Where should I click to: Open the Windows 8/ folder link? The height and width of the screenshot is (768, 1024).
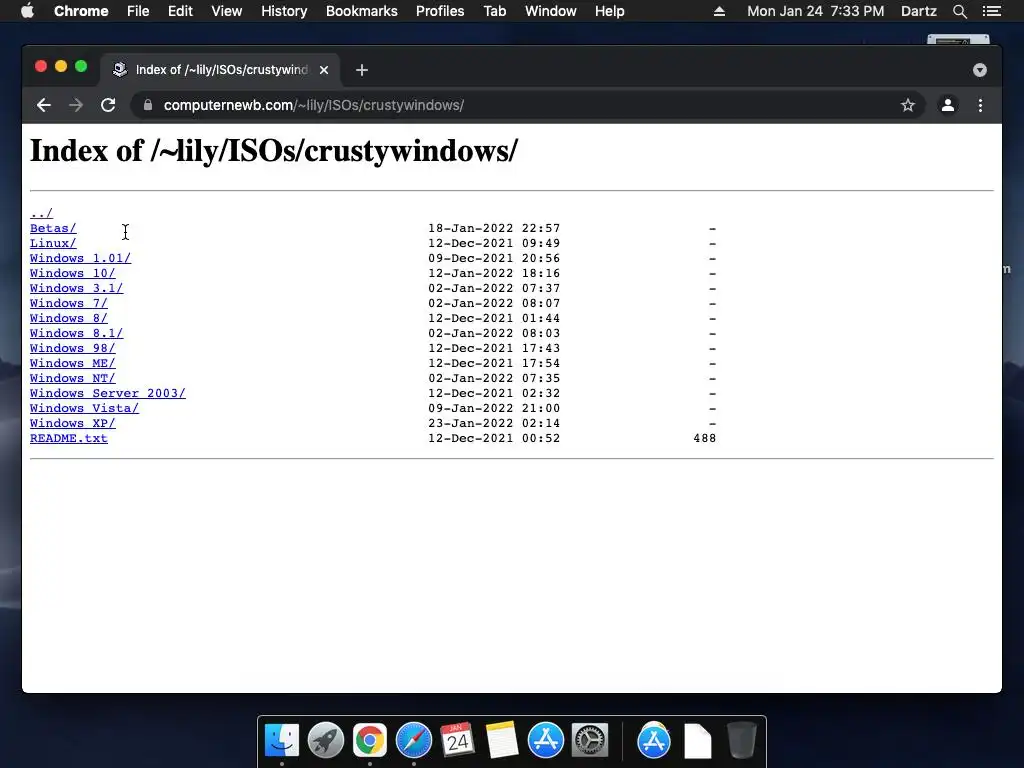(x=69, y=318)
